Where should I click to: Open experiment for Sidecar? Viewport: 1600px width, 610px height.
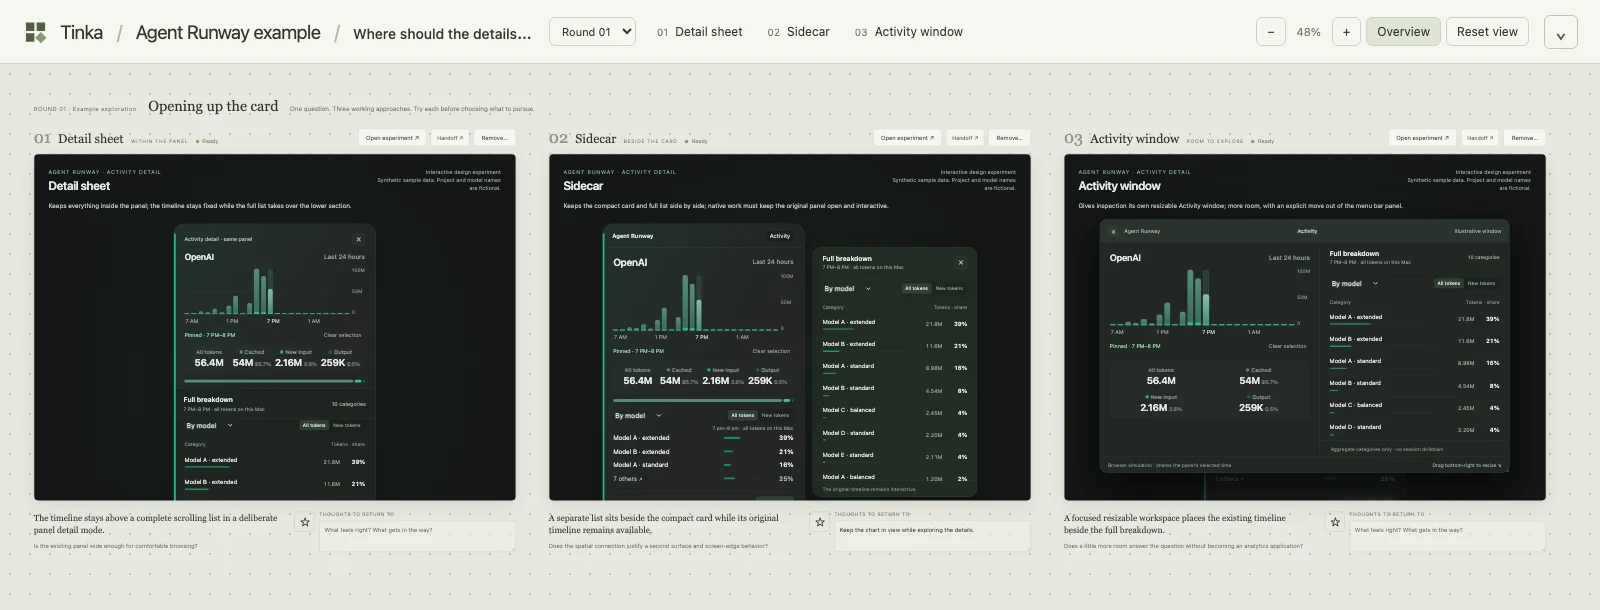point(907,138)
